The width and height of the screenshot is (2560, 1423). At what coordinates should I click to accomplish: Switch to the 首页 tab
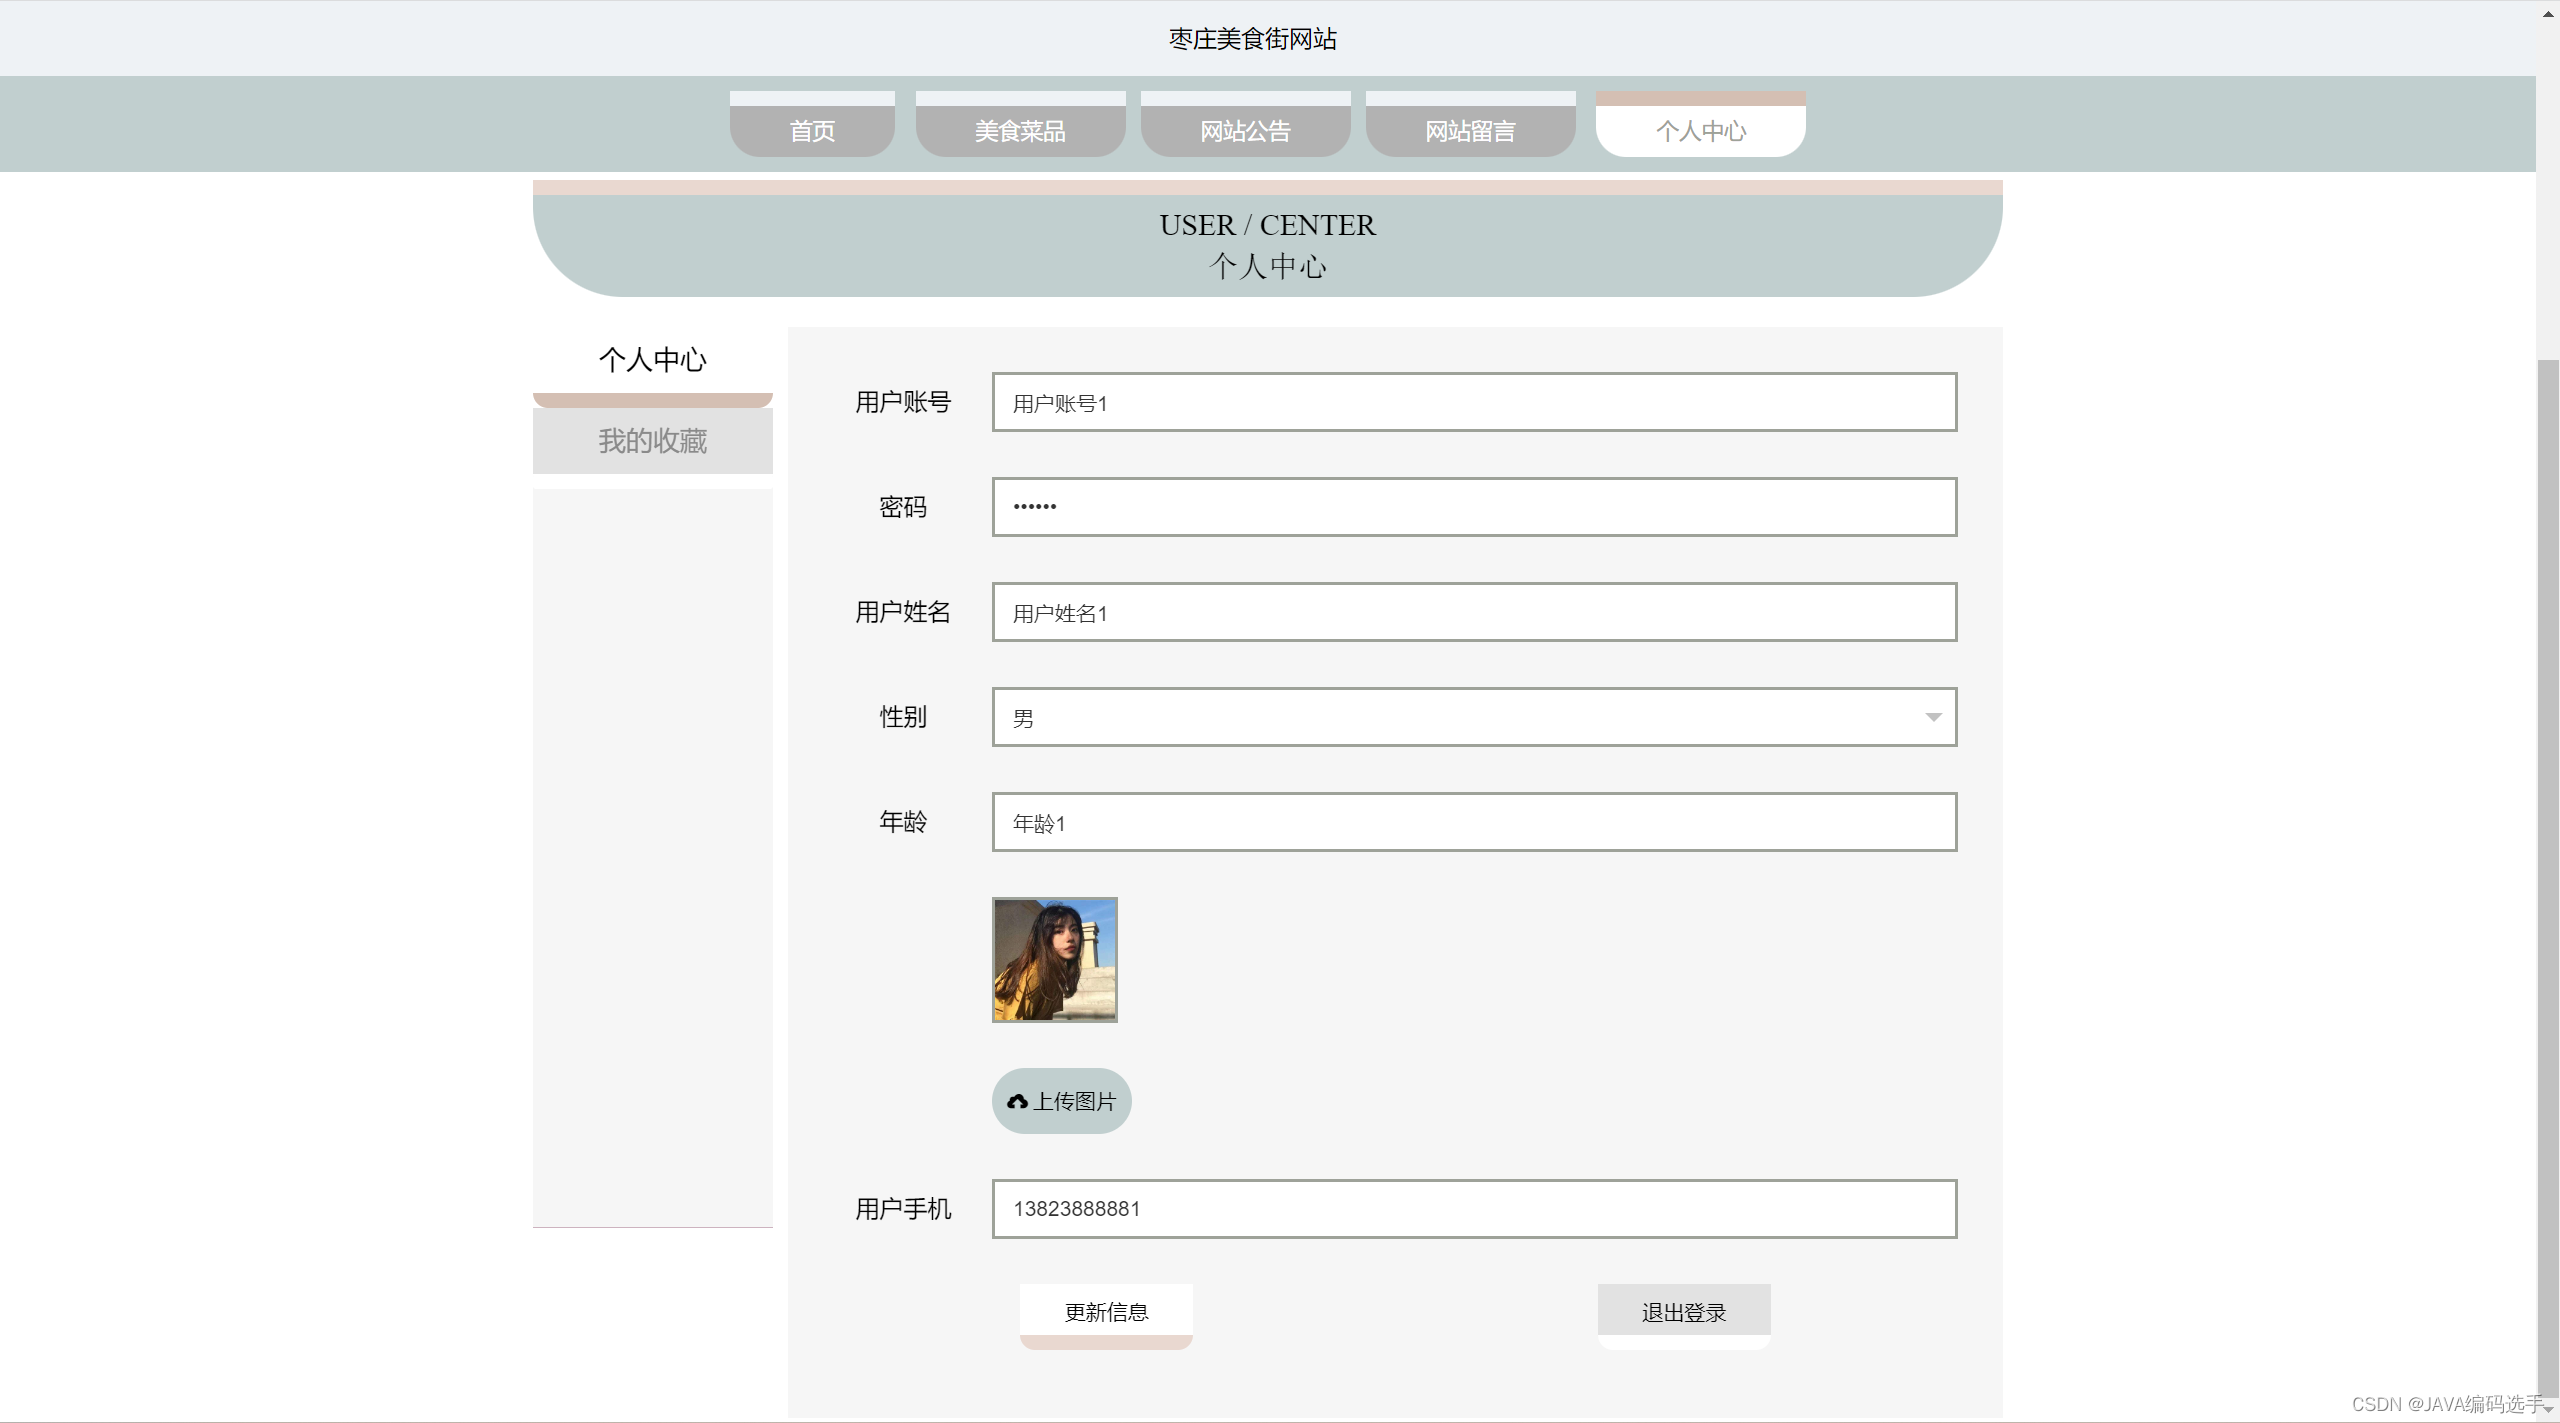point(811,130)
